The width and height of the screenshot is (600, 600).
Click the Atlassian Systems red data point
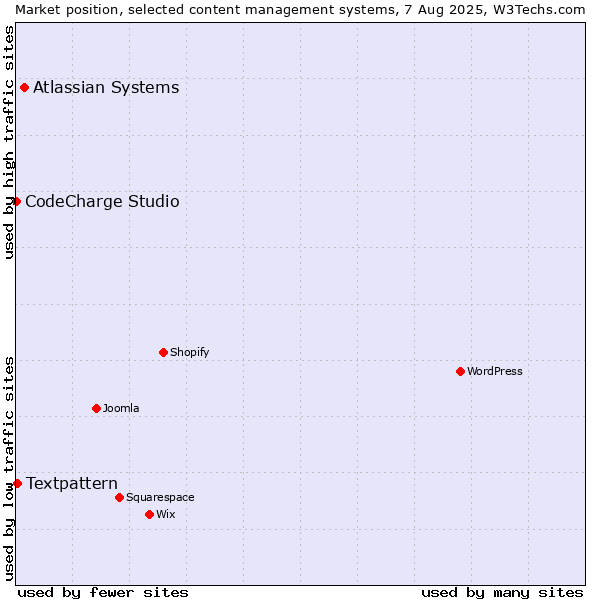[x=24, y=88]
